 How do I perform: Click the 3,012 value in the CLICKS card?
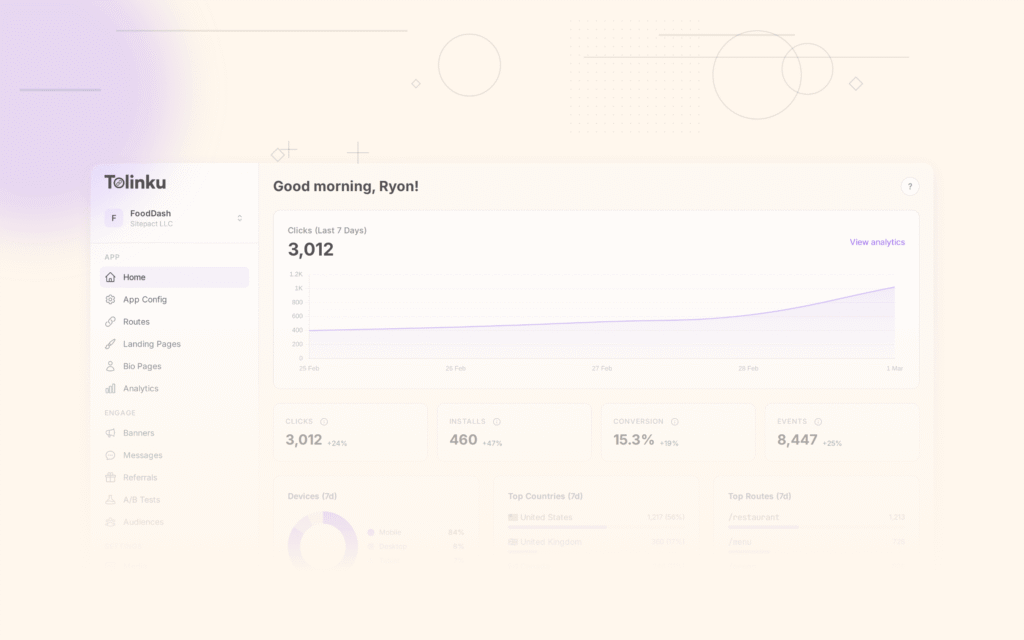(x=304, y=440)
